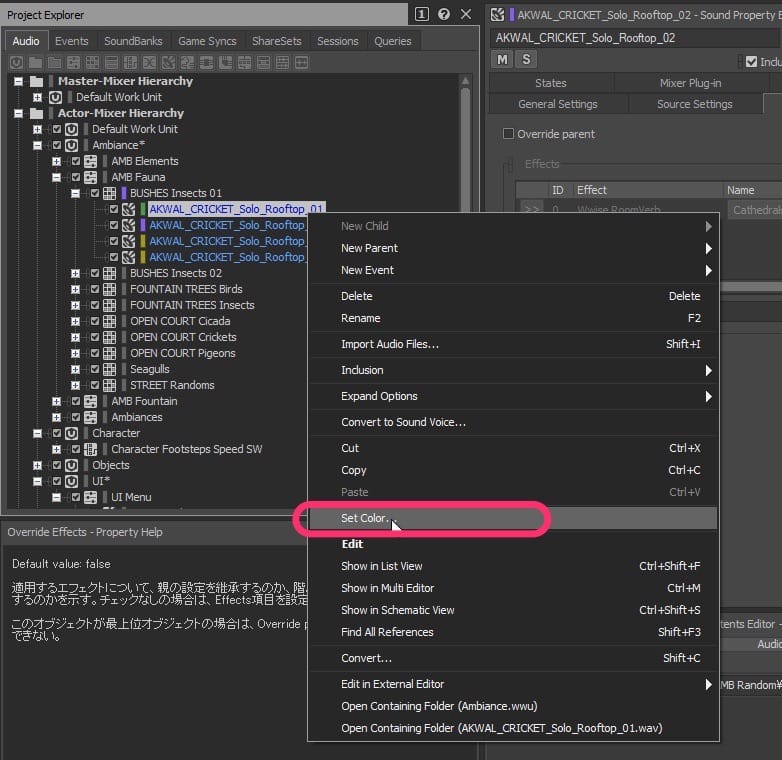Uncheck the AMB Fauna inclusion checkbox

(x=76, y=177)
